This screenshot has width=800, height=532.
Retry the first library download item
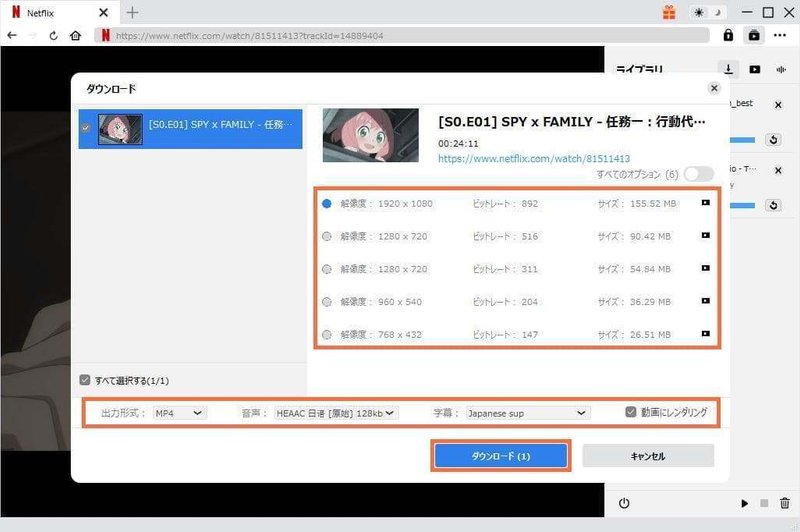coord(773,140)
